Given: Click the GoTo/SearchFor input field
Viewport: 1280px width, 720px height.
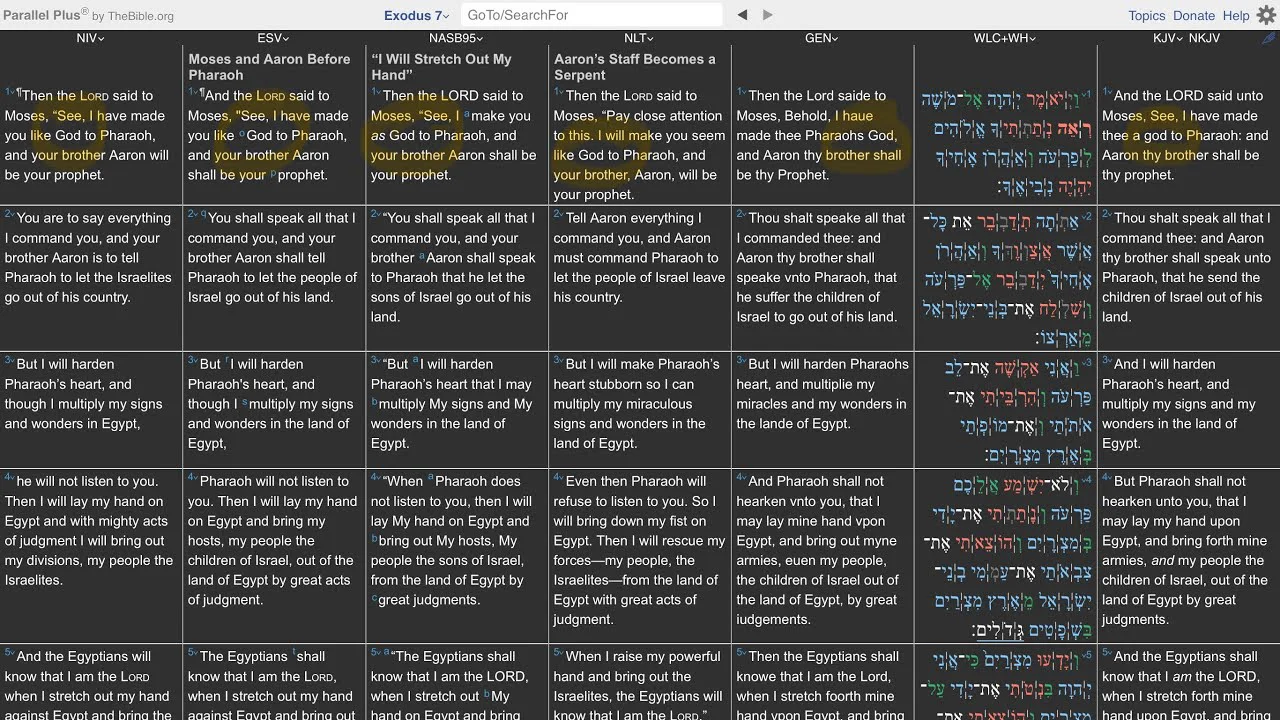Looking at the screenshot, I should pyautogui.click(x=591, y=15).
